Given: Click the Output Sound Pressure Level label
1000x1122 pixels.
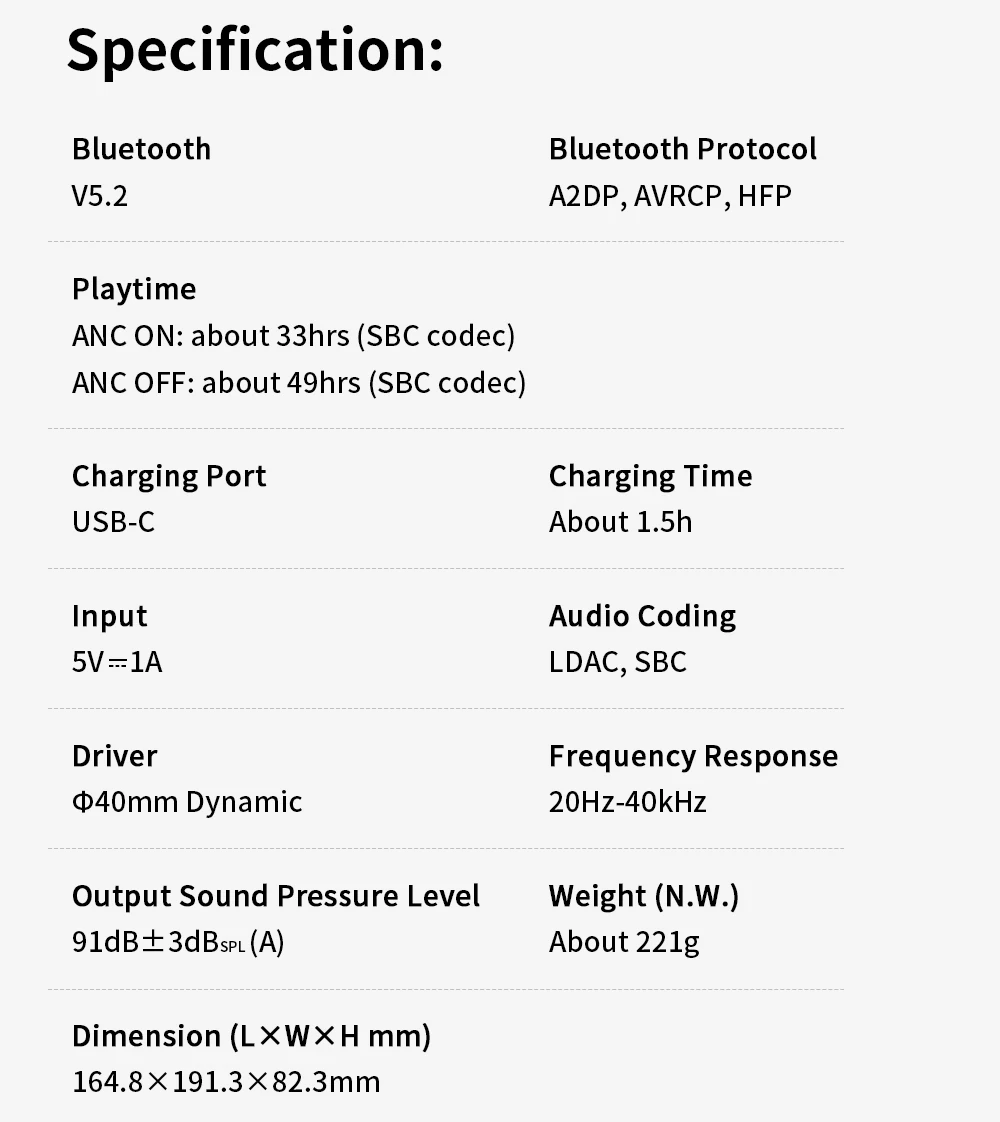Looking at the screenshot, I should pyautogui.click(x=276, y=896).
